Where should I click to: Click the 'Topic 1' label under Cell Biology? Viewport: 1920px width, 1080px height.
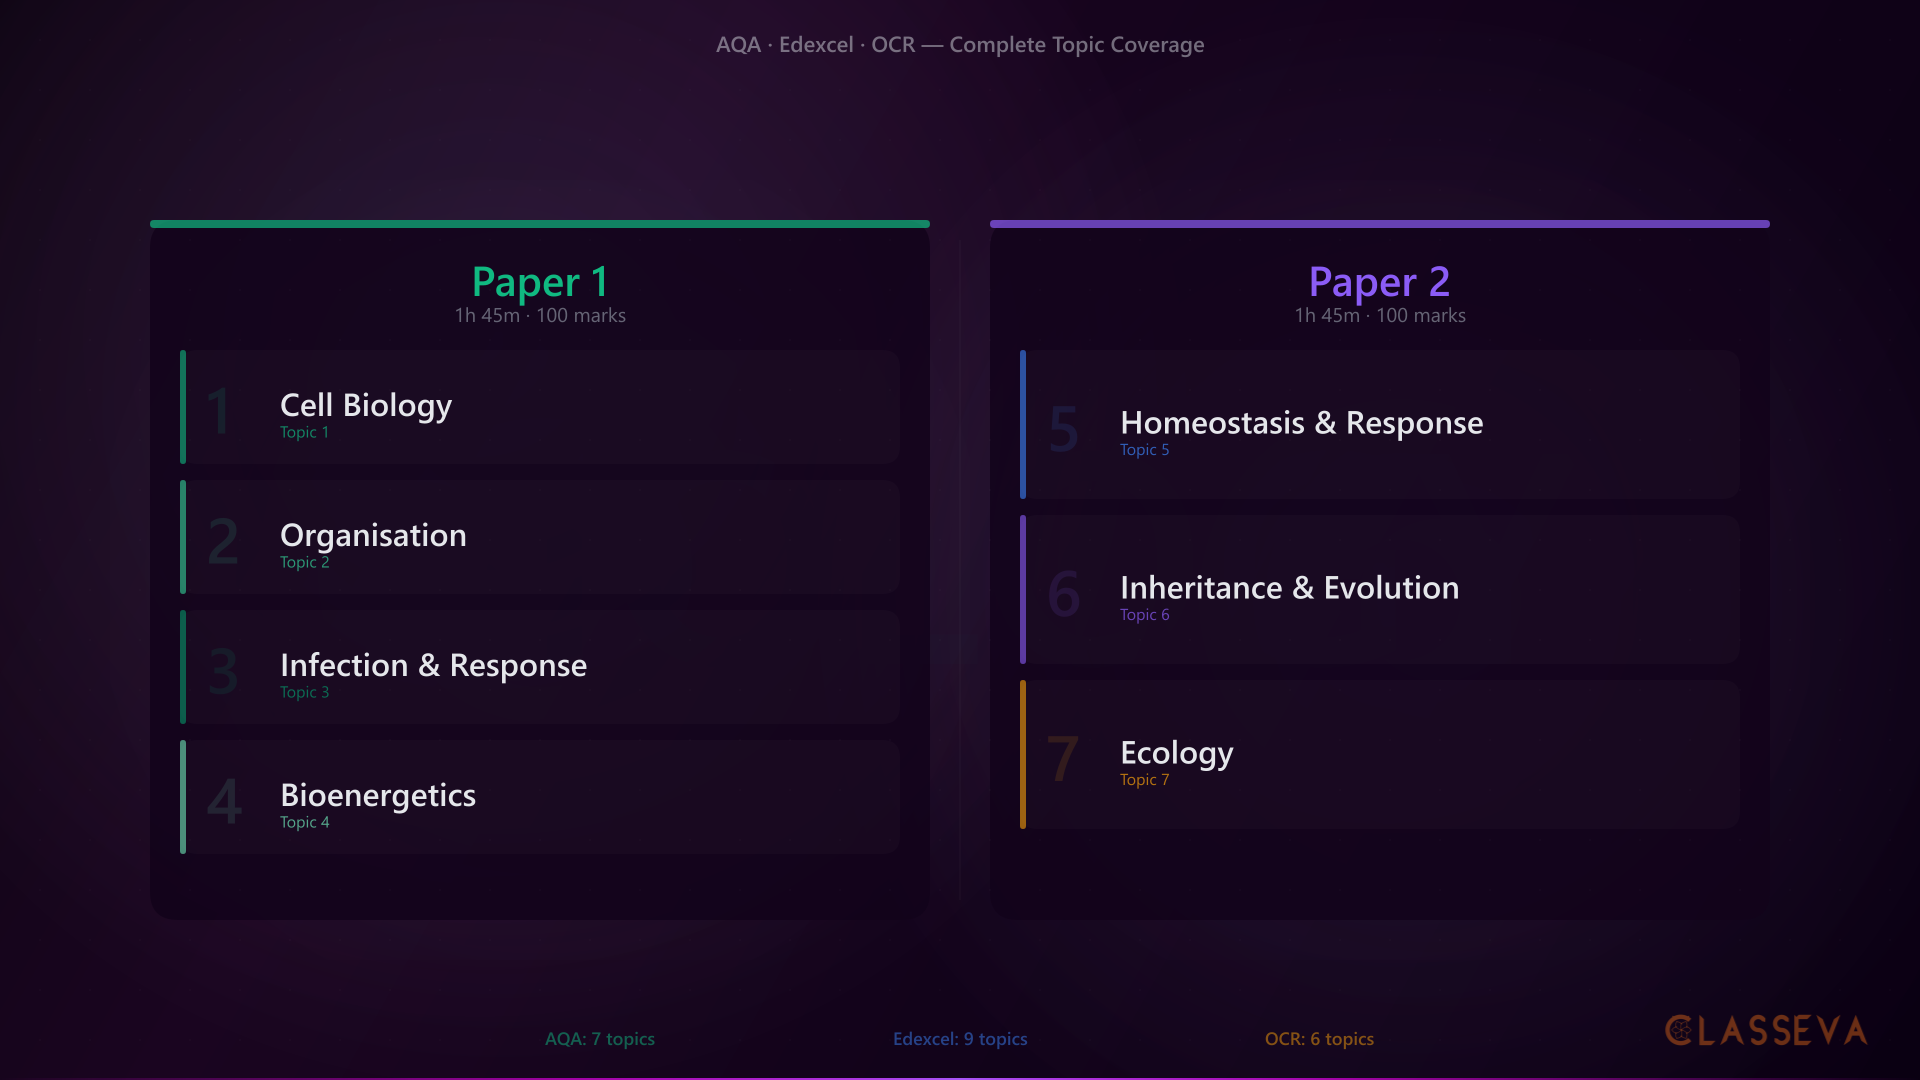[x=304, y=432]
